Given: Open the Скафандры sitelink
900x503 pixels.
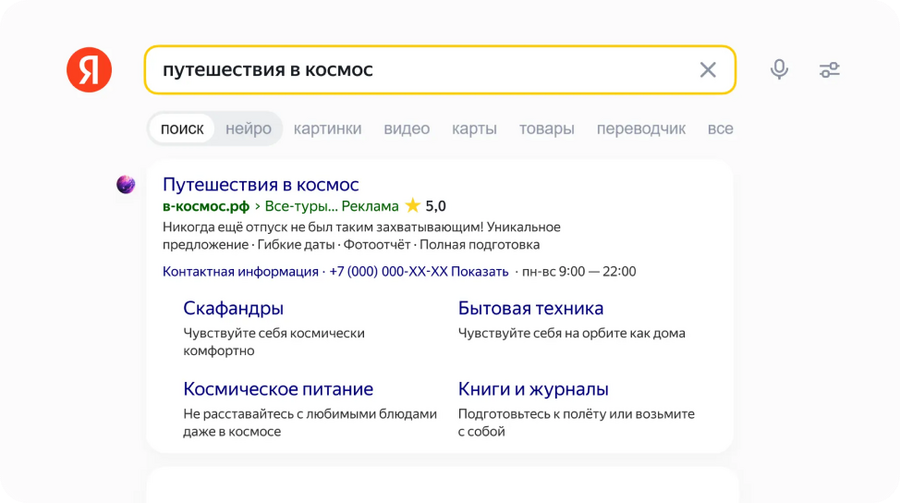Looking at the screenshot, I should [233, 308].
